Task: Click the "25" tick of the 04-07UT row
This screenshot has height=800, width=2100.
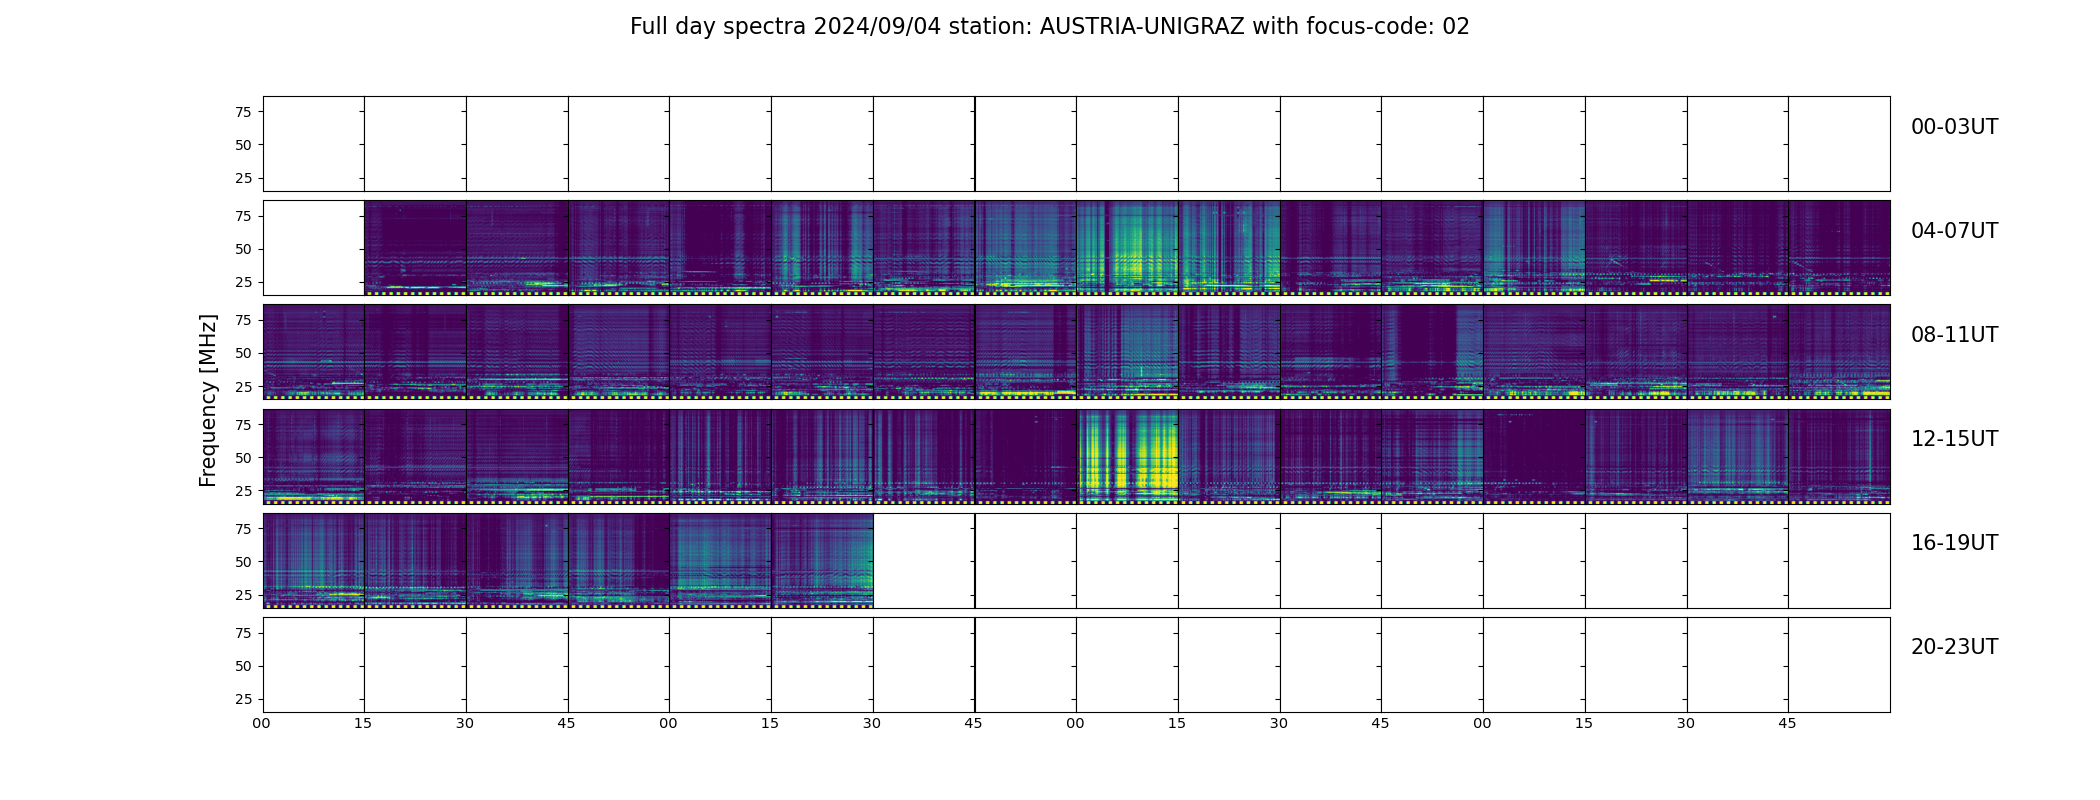Action: [243, 282]
